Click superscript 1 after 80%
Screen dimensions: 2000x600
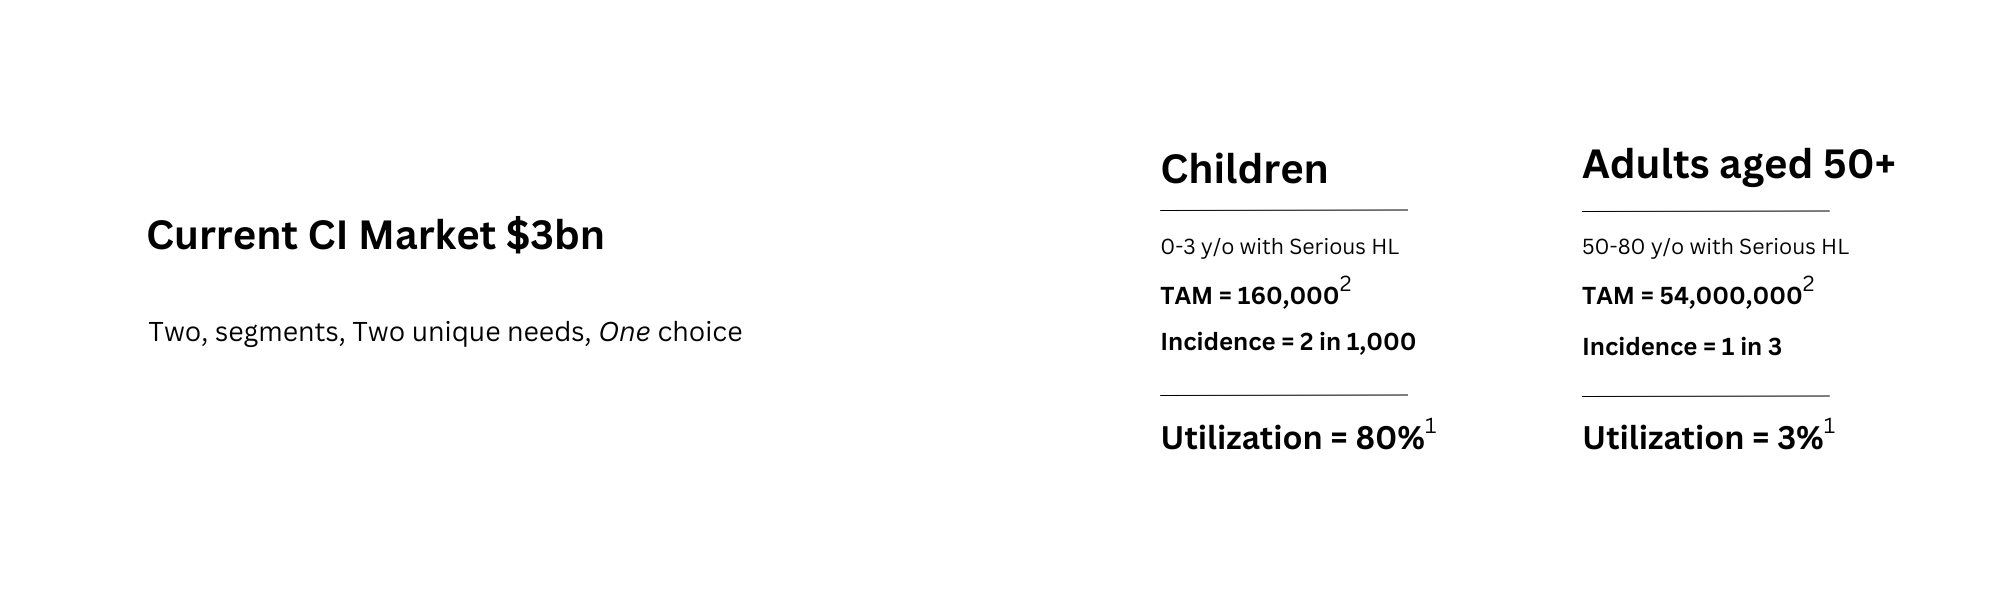pos(1431,427)
